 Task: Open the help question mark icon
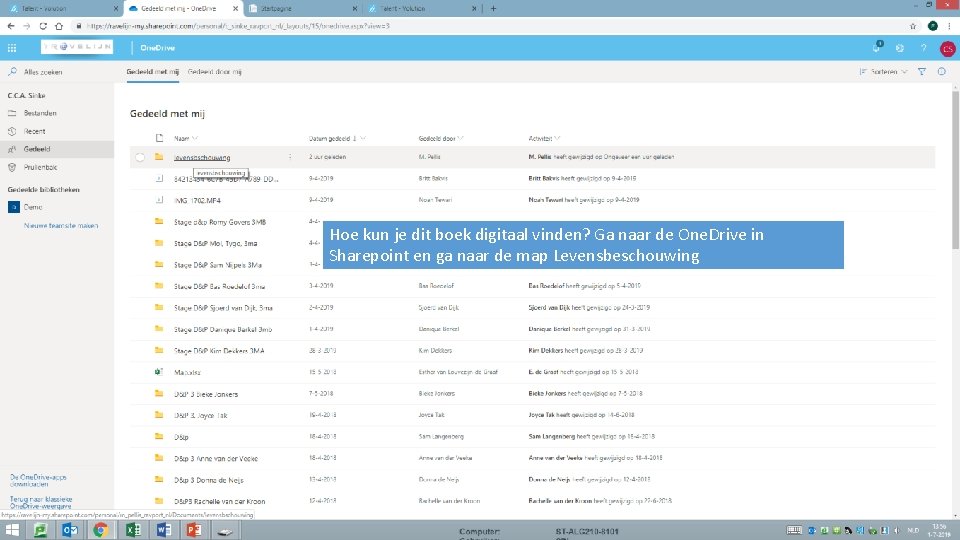click(923, 48)
